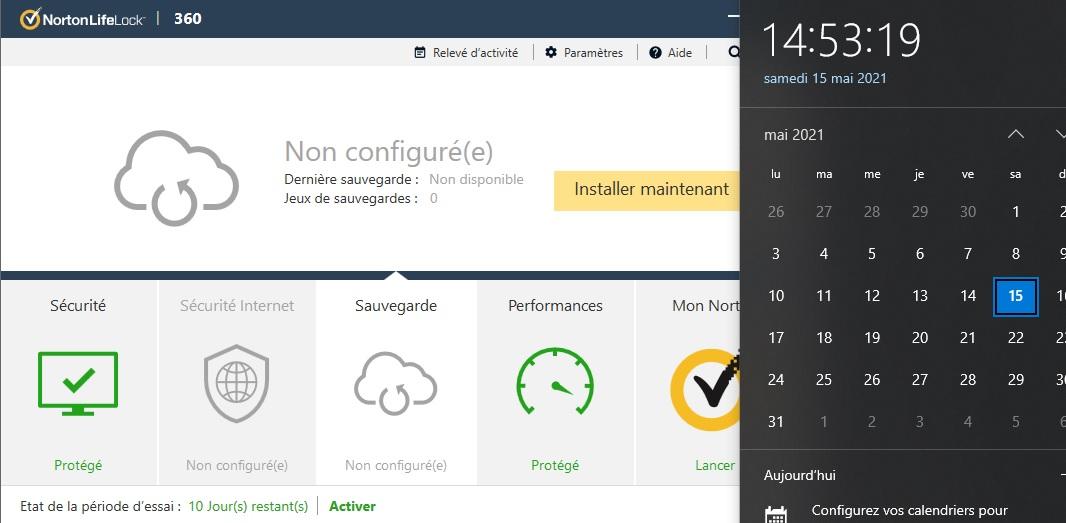Select 1 mai (Saturday) in calendar
This screenshot has width=1066, height=523.
click(x=1016, y=212)
